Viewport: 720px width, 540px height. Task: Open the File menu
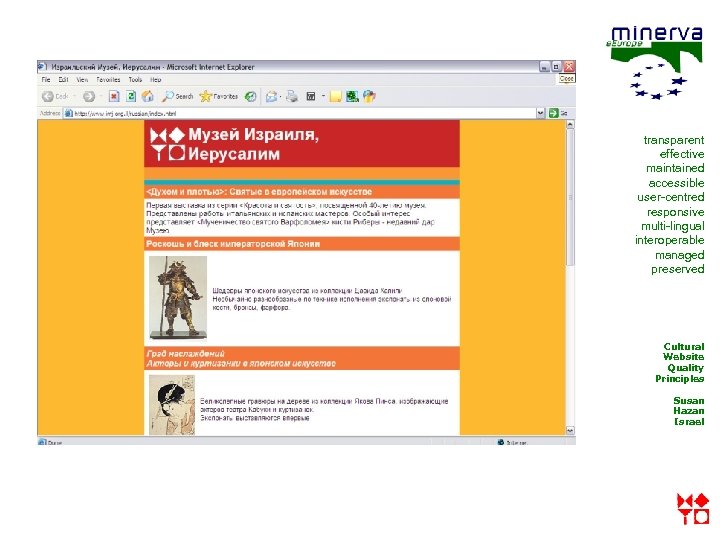(46, 79)
